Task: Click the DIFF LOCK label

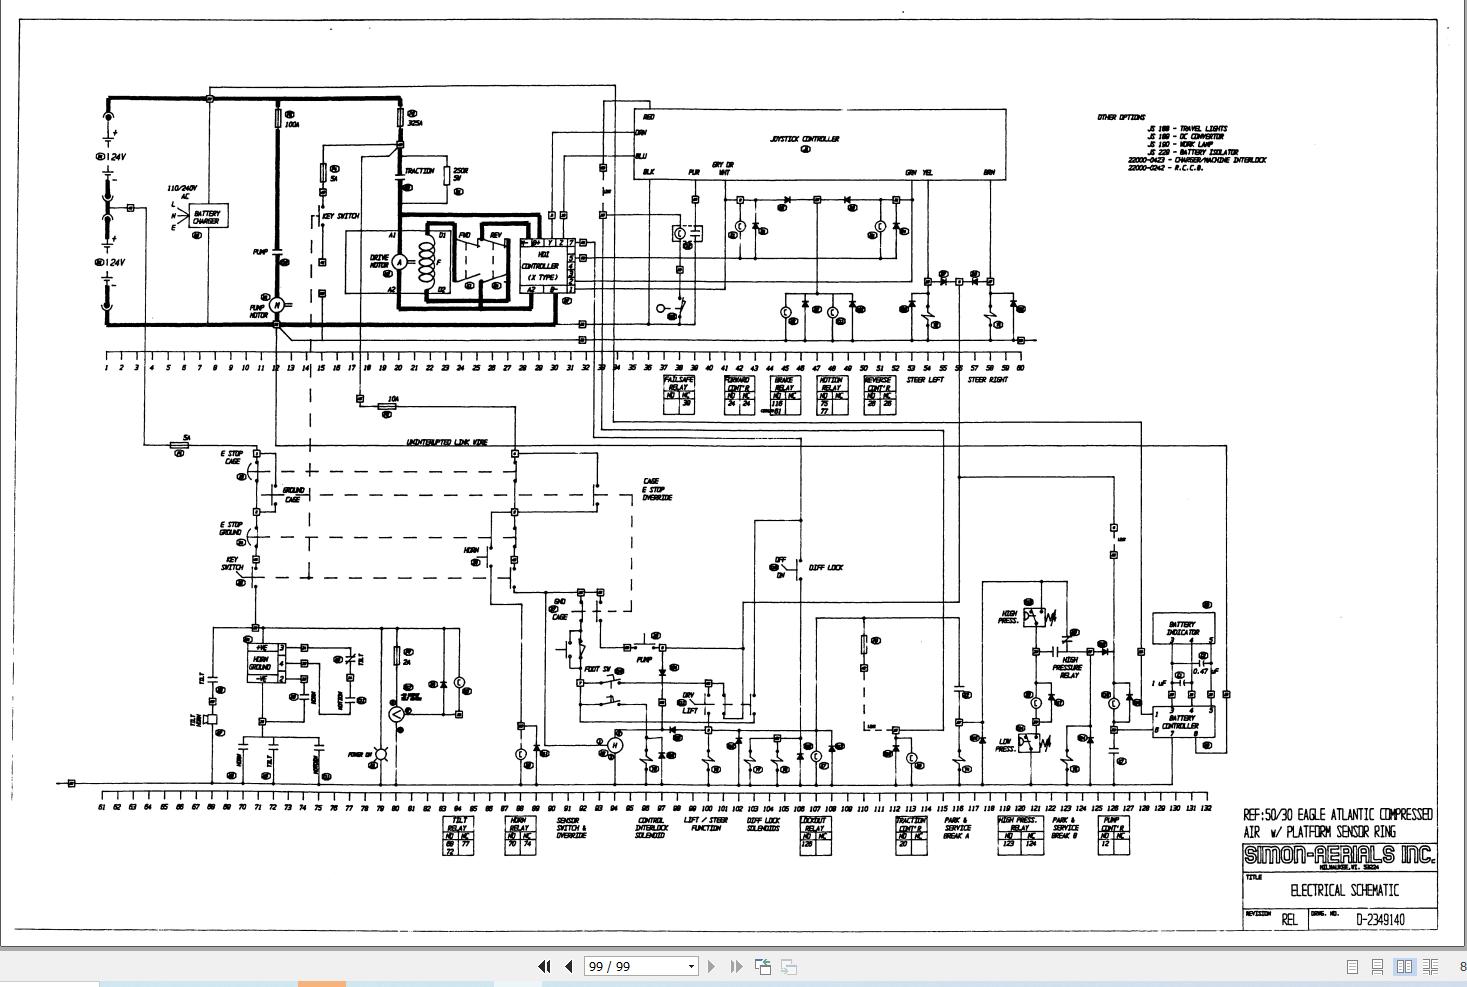Action: [826, 567]
